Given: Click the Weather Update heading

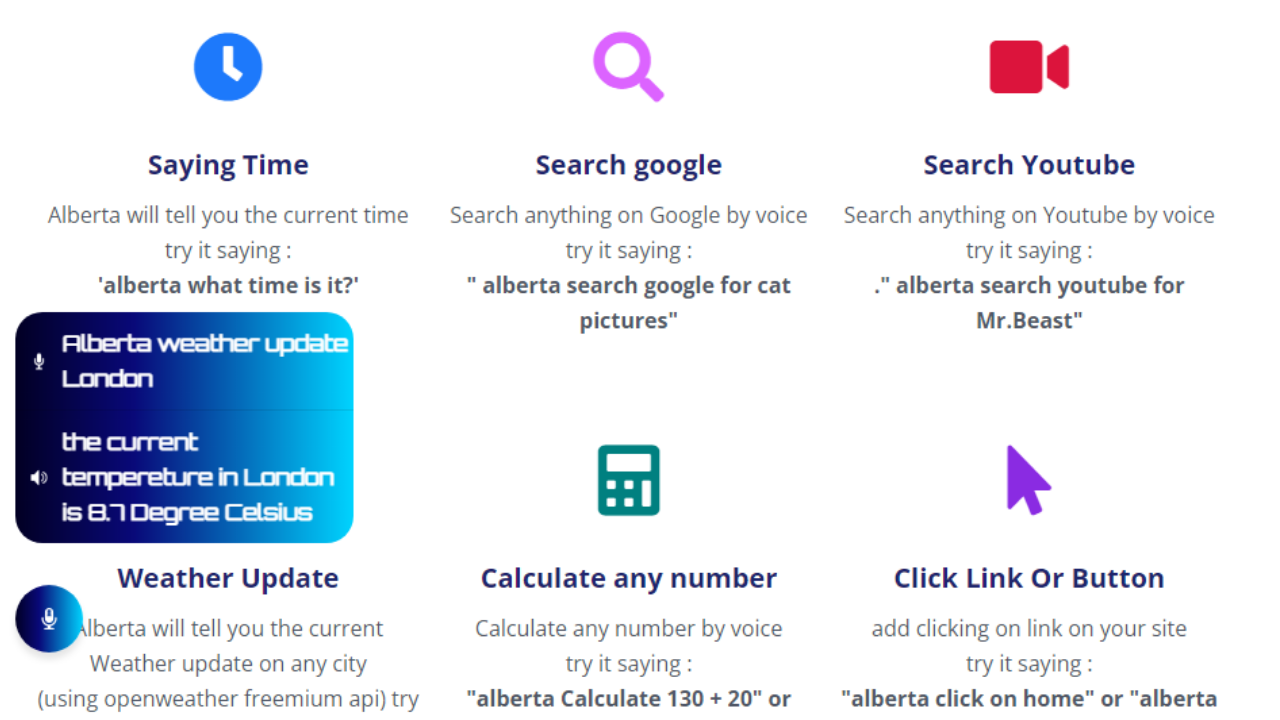Looking at the screenshot, I should click(x=228, y=578).
